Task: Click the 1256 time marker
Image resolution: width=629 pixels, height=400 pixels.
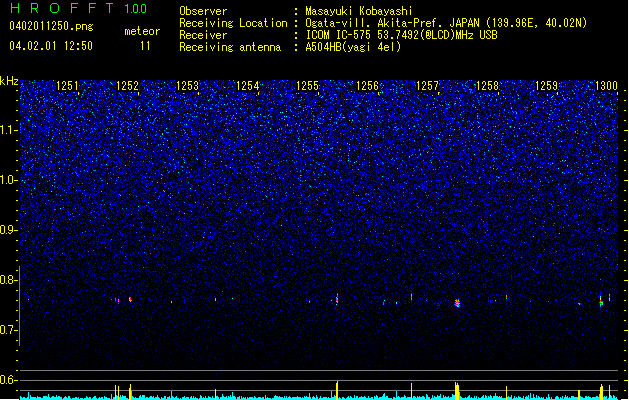Action: click(367, 86)
